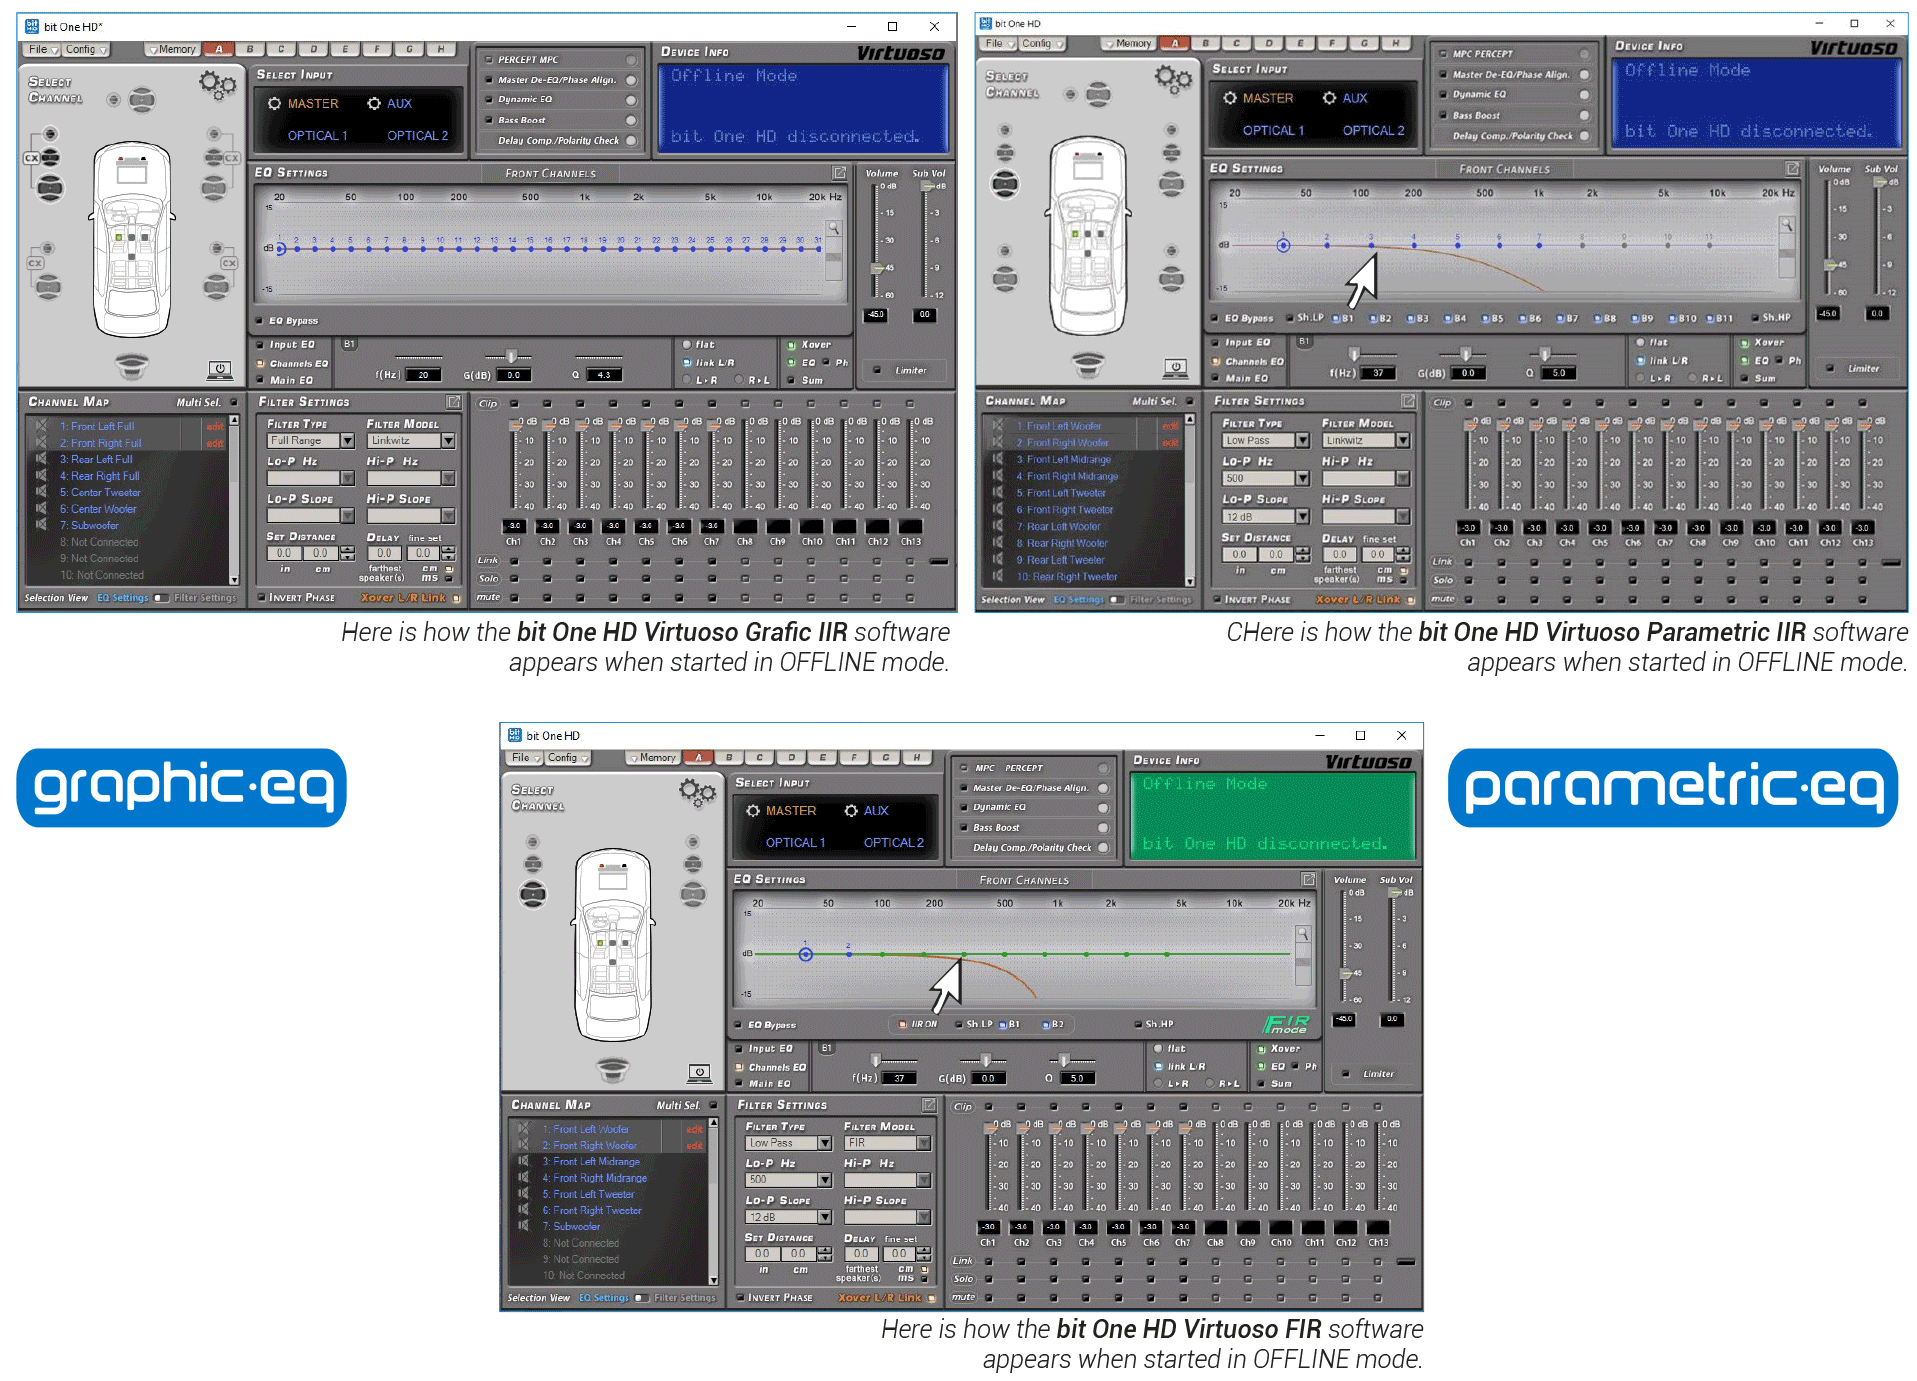Screen dimensions: 1917x1381
Task: Click G(dB) gain slider in FIR window
Action: 985,1060
